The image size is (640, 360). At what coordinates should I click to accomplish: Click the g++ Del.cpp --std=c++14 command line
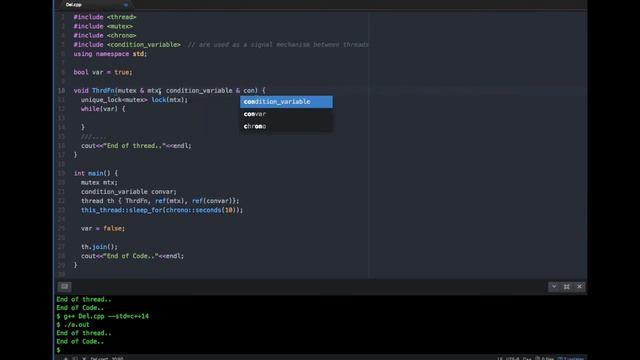[102, 316]
